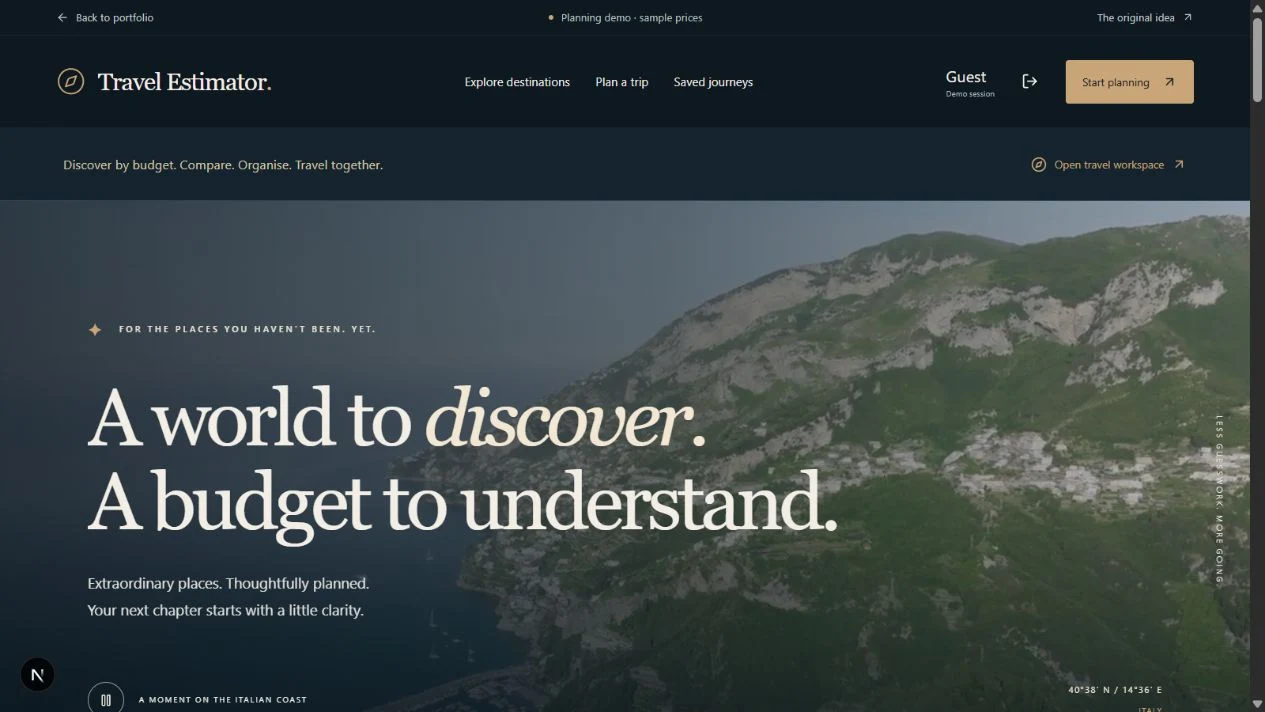Screen dimensions: 1265x712
Task: Open the Plan a trip page
Action: coord(622,82)
